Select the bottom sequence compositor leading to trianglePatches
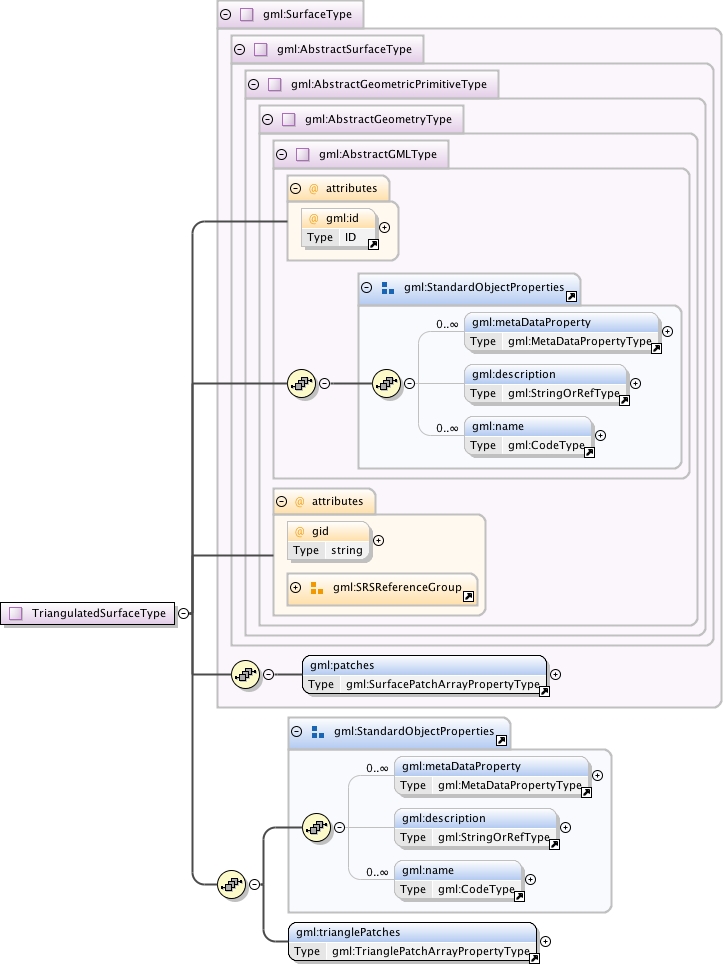723x966 pixels. coord(232,885)
